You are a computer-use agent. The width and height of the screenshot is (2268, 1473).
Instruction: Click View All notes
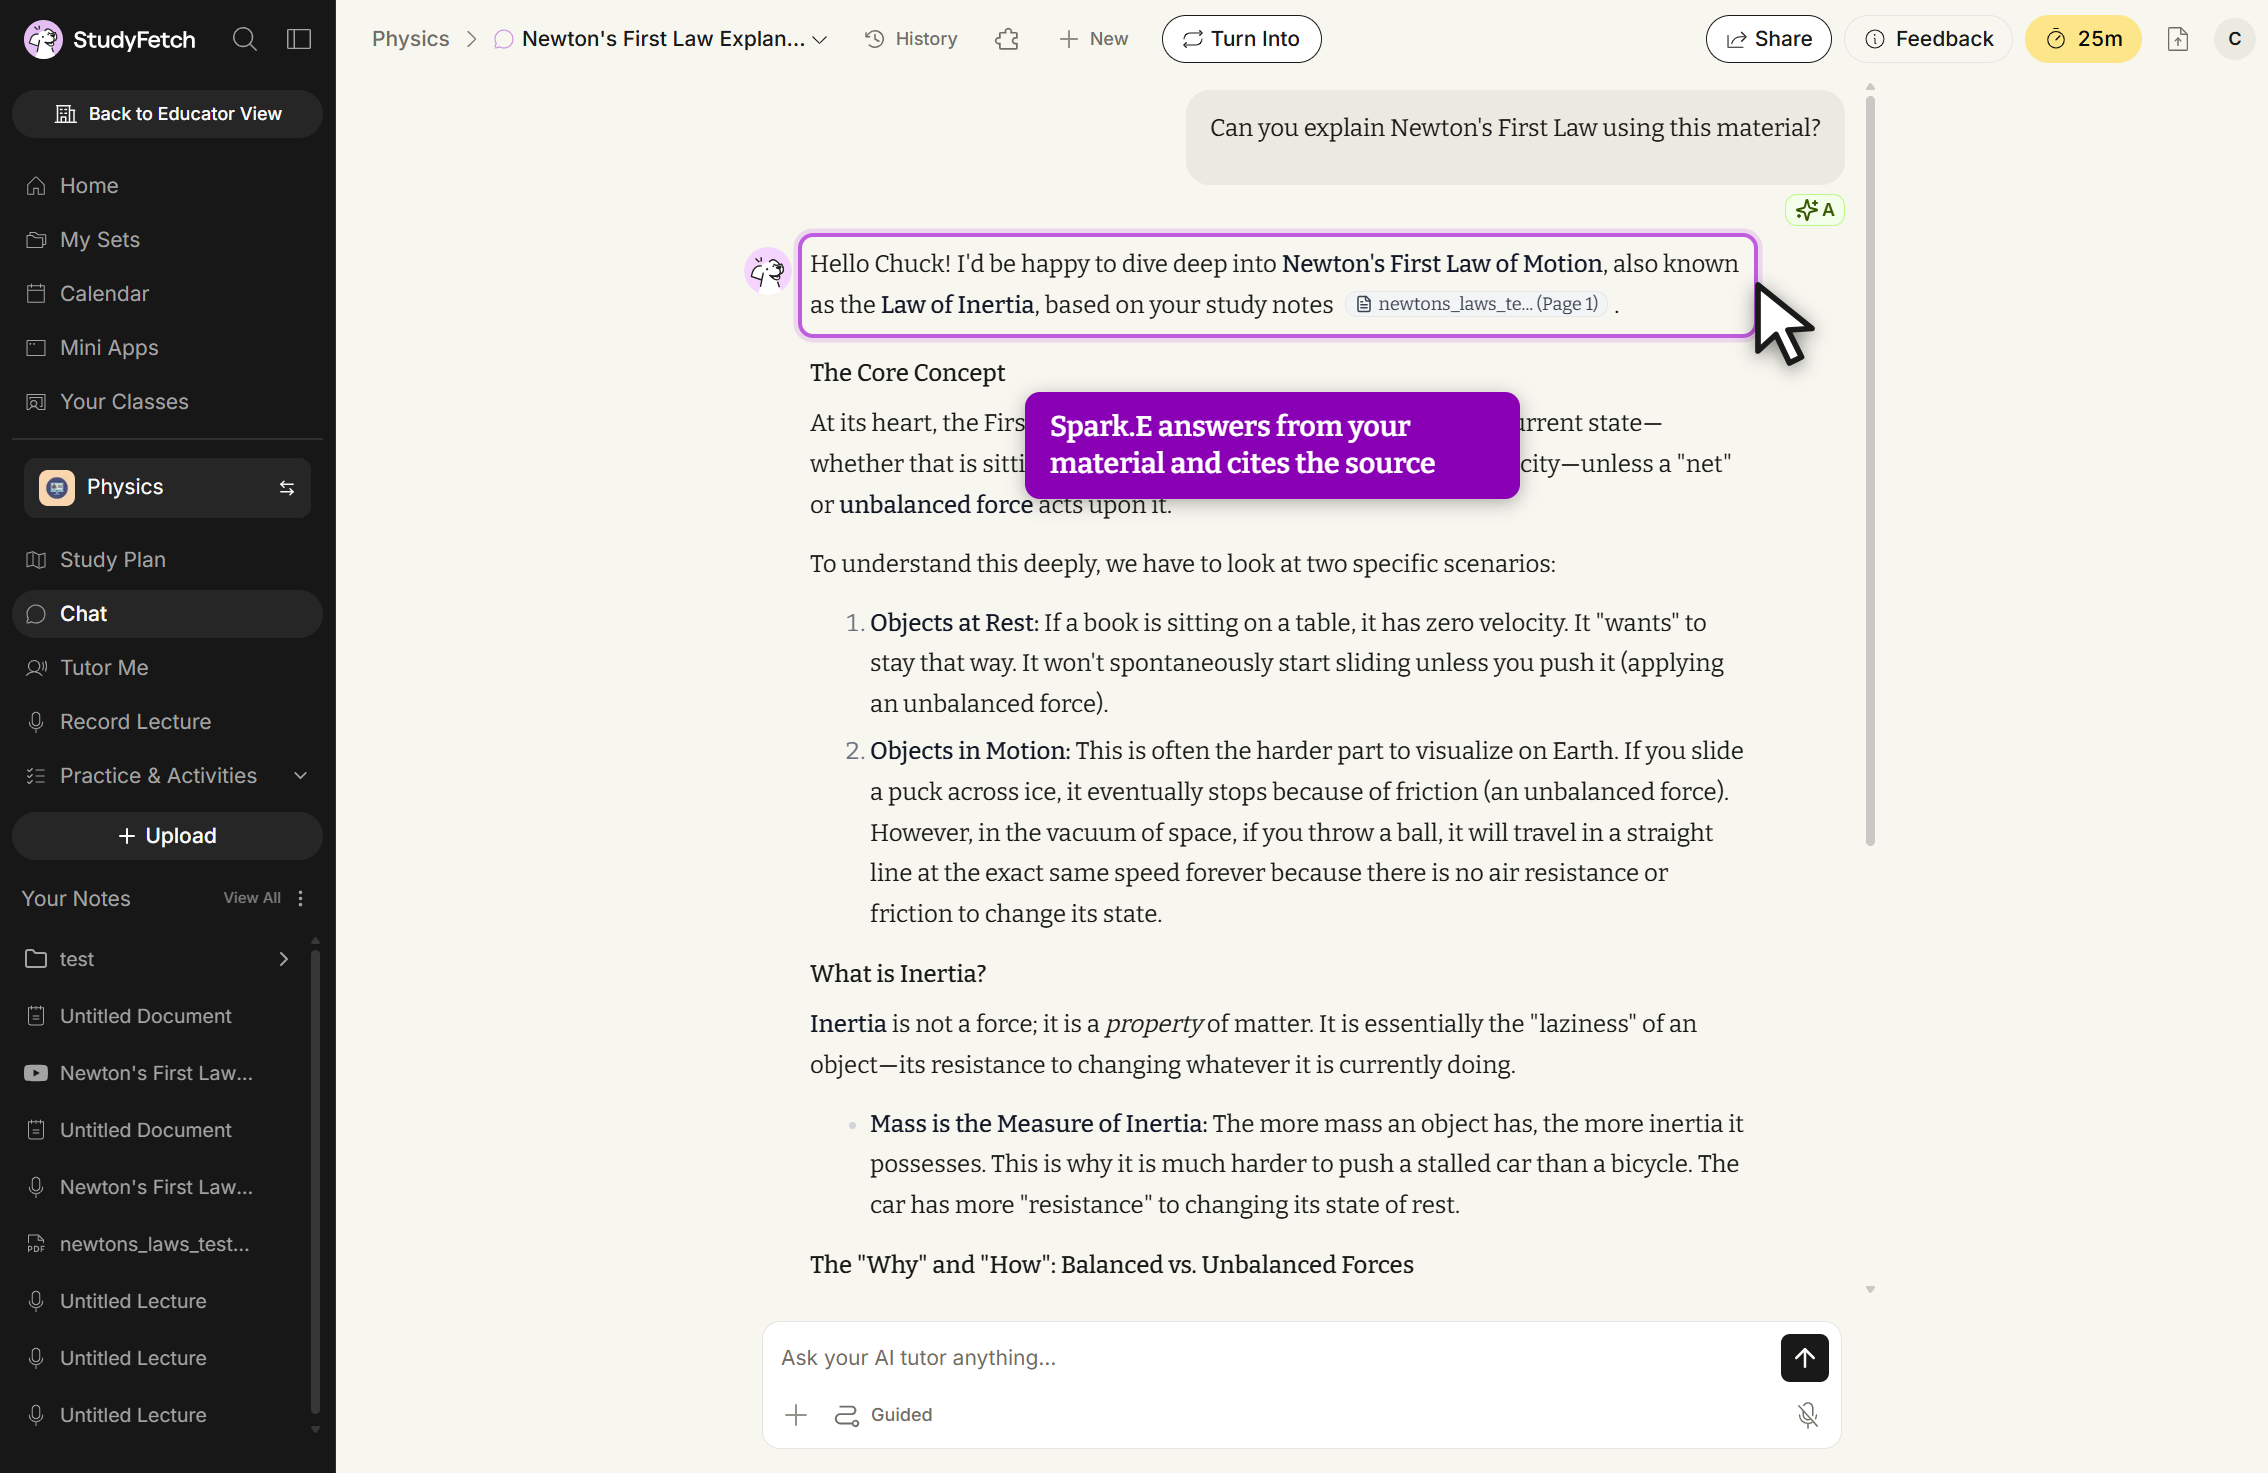pyautogui.click(x=252, y=898)
